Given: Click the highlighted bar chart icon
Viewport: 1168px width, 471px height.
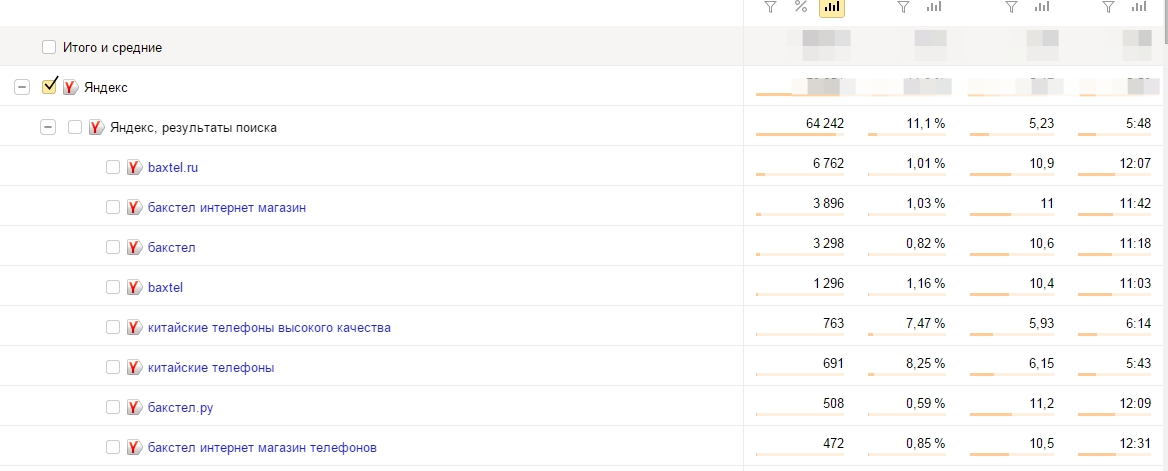Looking at the screenshot, I should pyautogui.click(x=831, y=8).
